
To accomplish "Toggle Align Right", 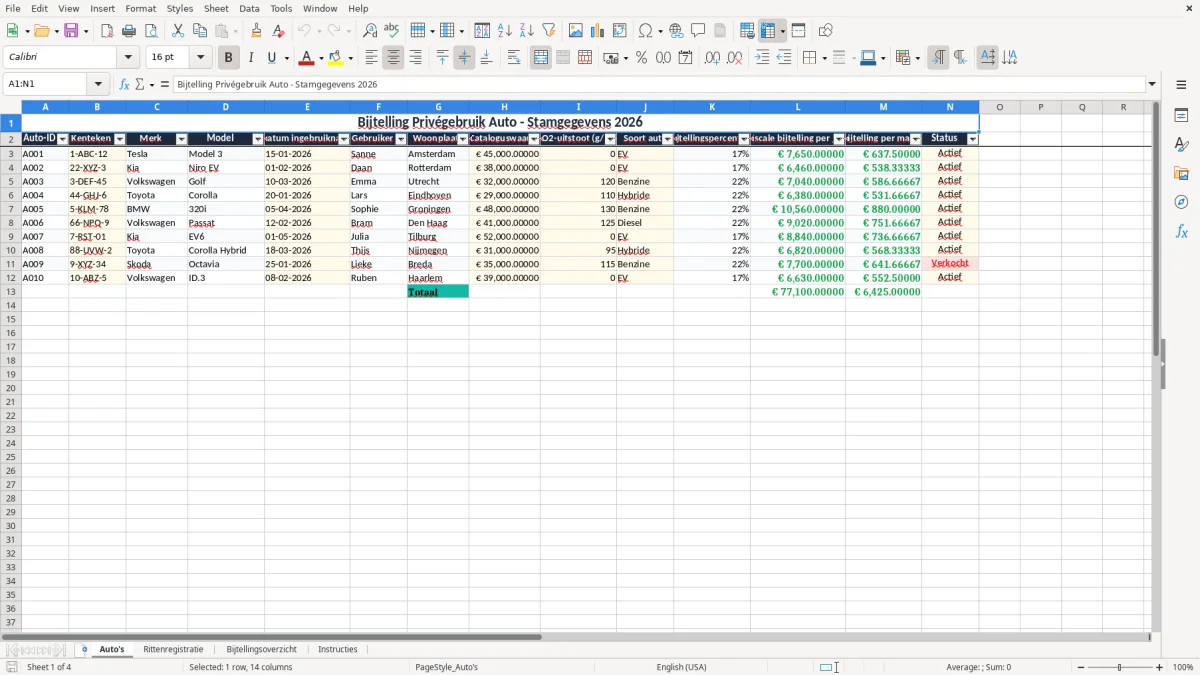I will pyautogui.click(x=415, y=58).
